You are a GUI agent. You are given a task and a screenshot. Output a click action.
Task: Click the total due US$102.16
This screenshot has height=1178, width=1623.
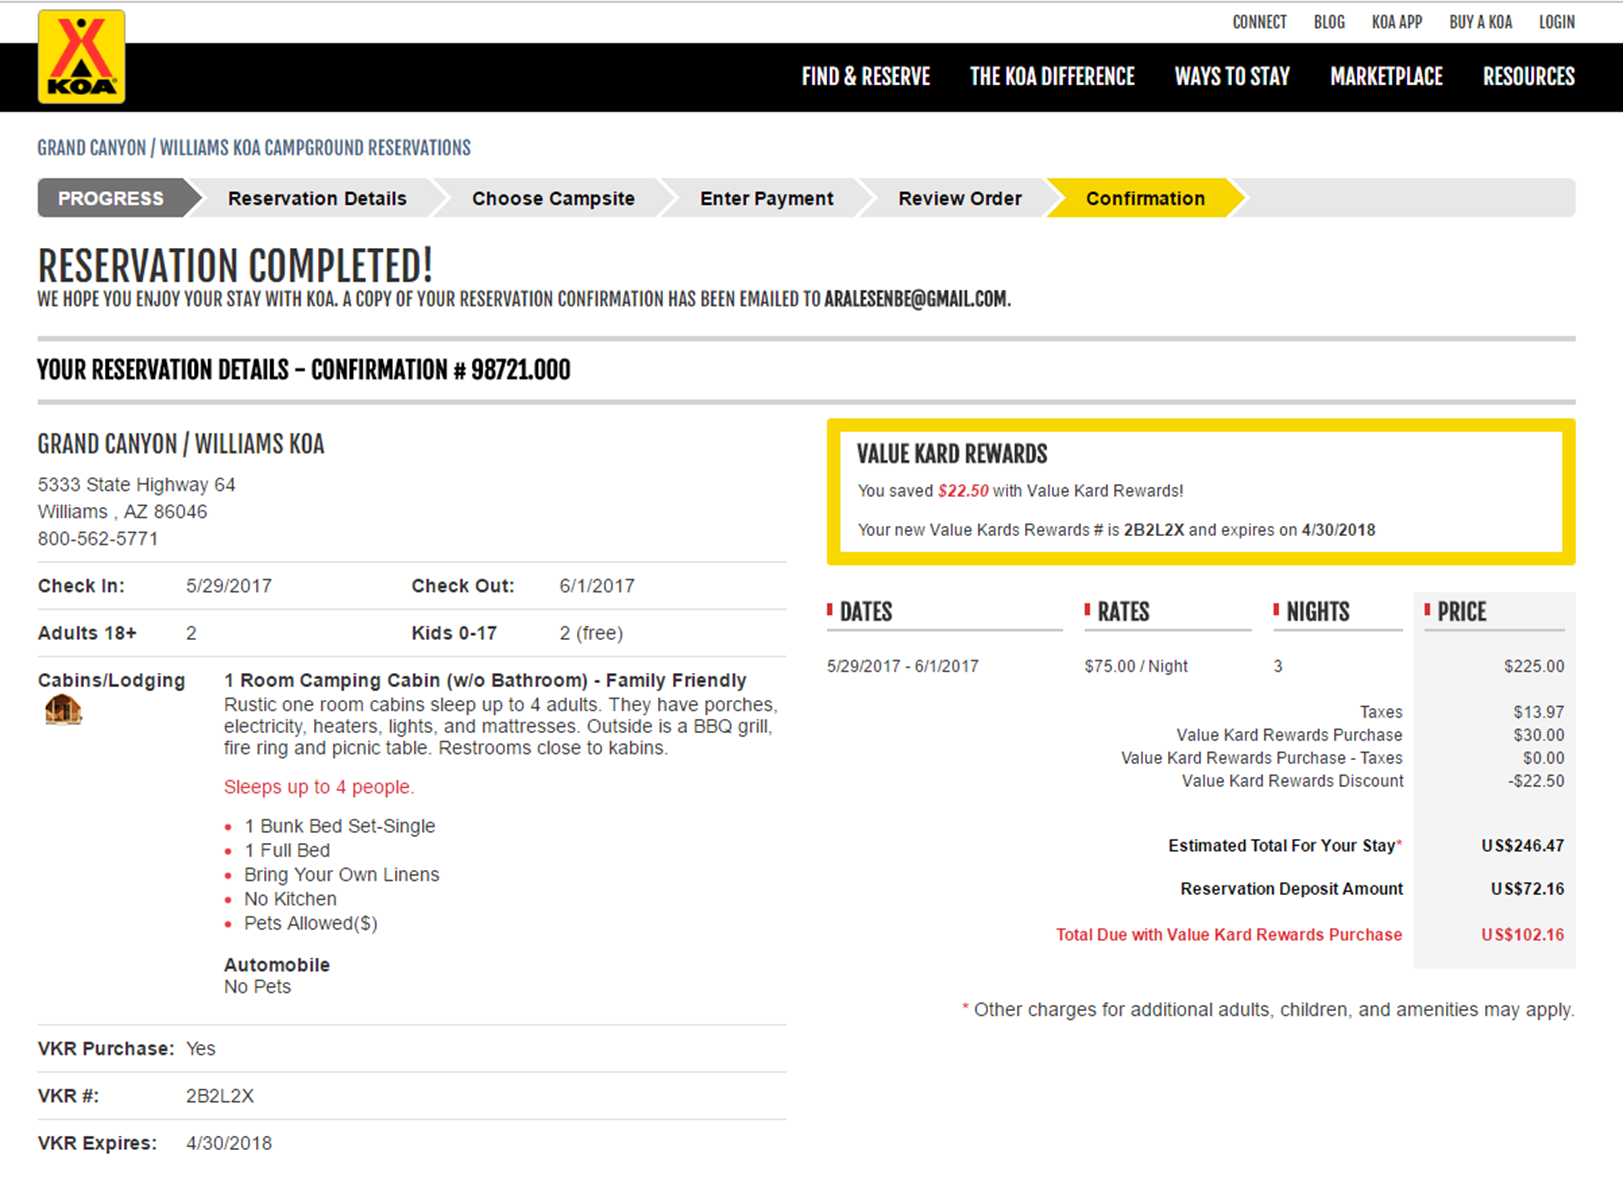pos(1522,935)
